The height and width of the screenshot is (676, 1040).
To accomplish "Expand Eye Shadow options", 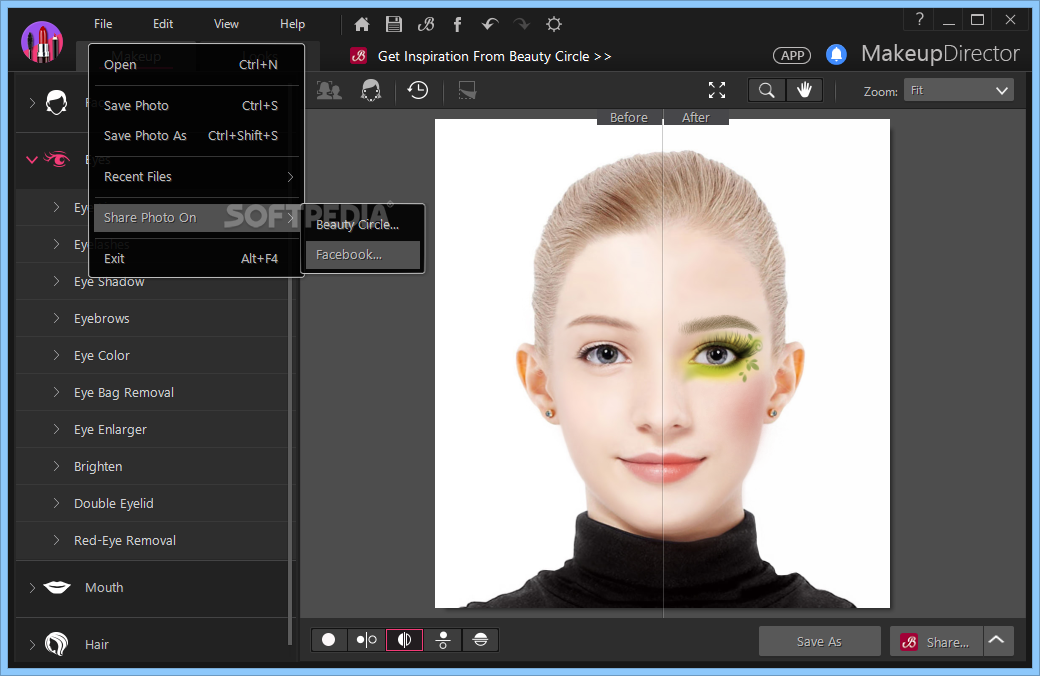I will (x=56, y=281).
